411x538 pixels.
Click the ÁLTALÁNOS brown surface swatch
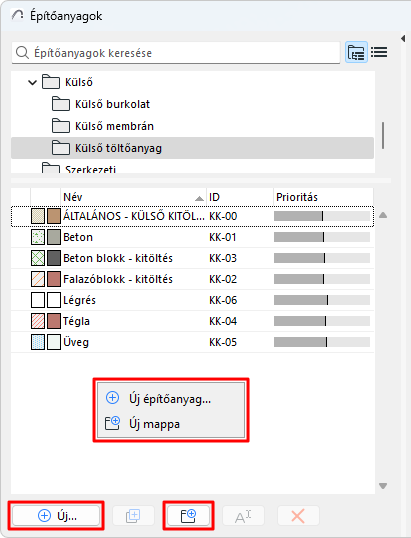pos(54,216)
